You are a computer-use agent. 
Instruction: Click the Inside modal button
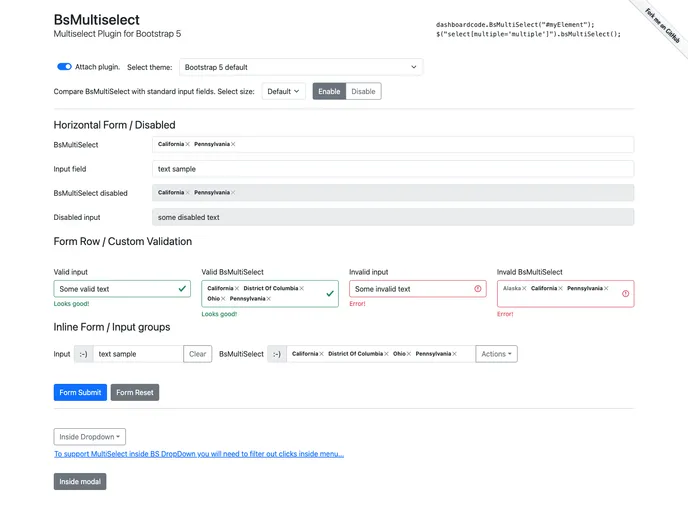(80, 481)
